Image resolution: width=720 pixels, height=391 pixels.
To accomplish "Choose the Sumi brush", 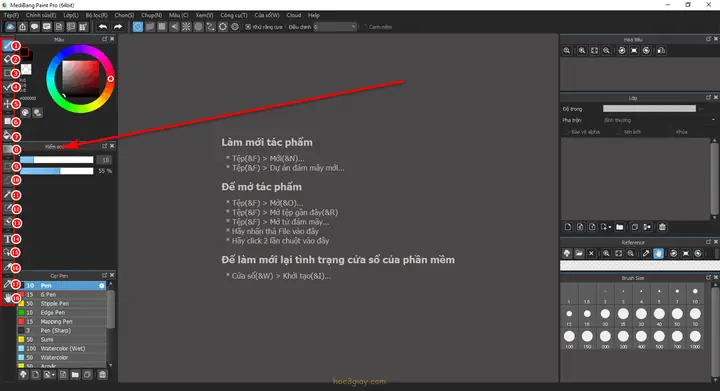I will click(x=62, y=340).
